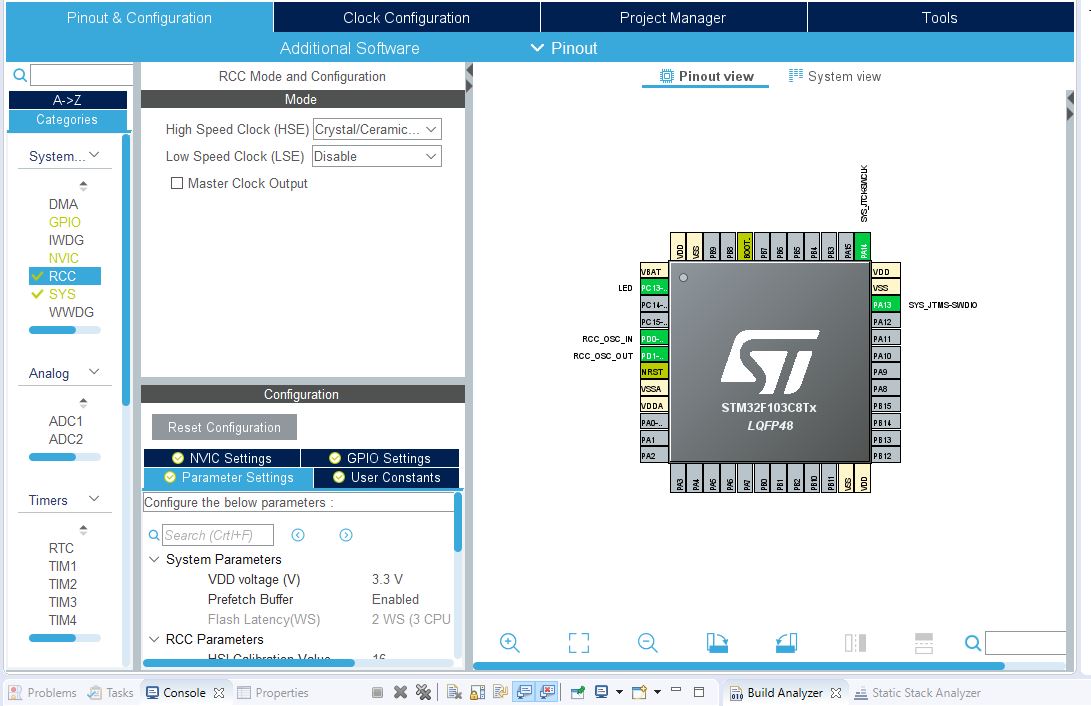Open the High Speed Clock (HSE) dropdown
The height and width of the screenshot is (706, 1091).
(377, 129)
